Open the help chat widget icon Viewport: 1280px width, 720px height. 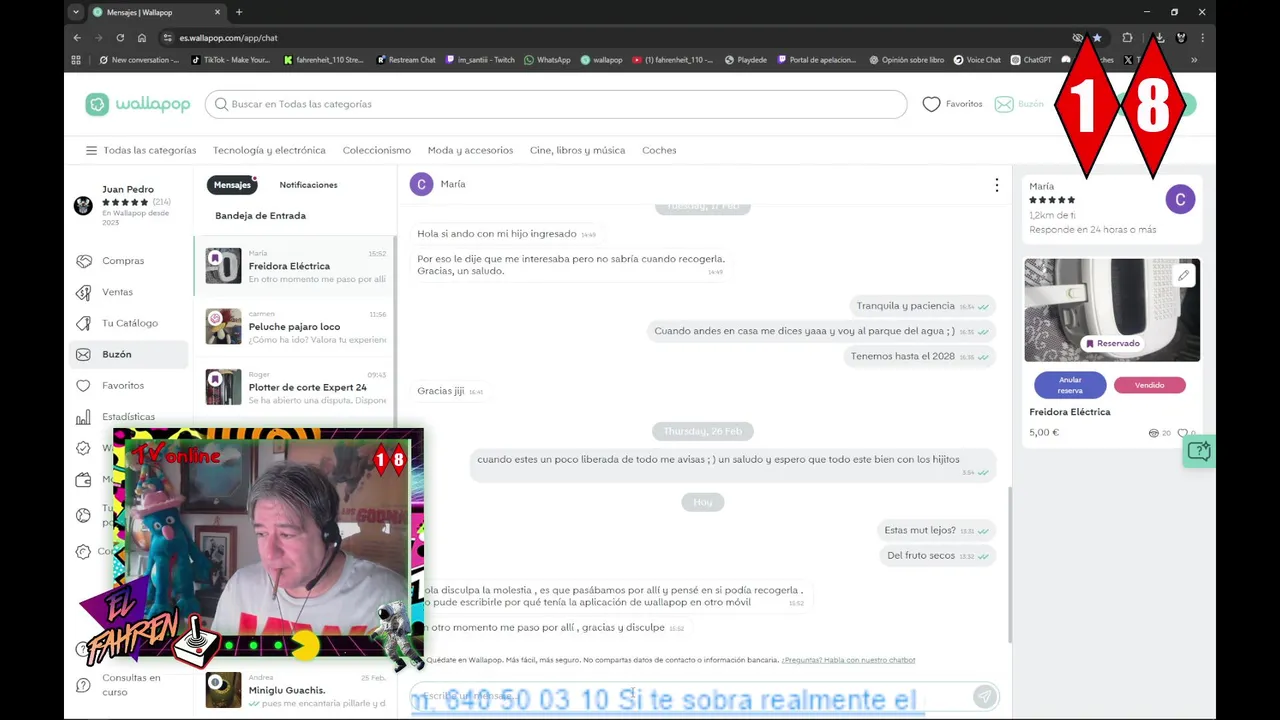(1198, 451)
